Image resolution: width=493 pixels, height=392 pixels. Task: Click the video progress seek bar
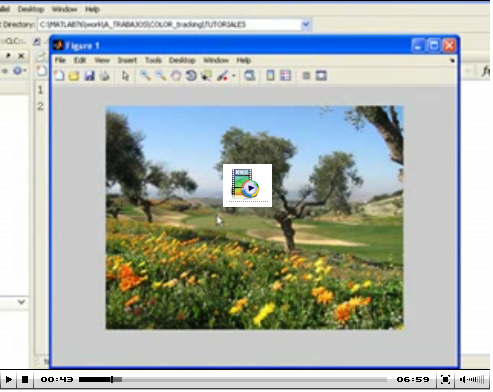pyautogui.click(x=233, y=379)
